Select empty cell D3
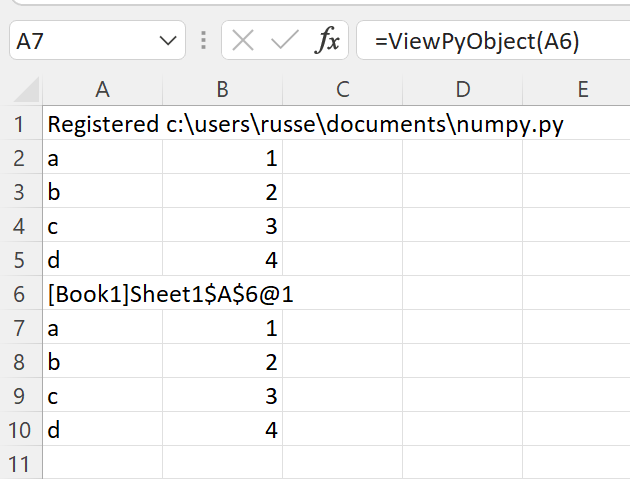This screenshot has height=479, width=630. pyautogui.click(x=462, y=192)
